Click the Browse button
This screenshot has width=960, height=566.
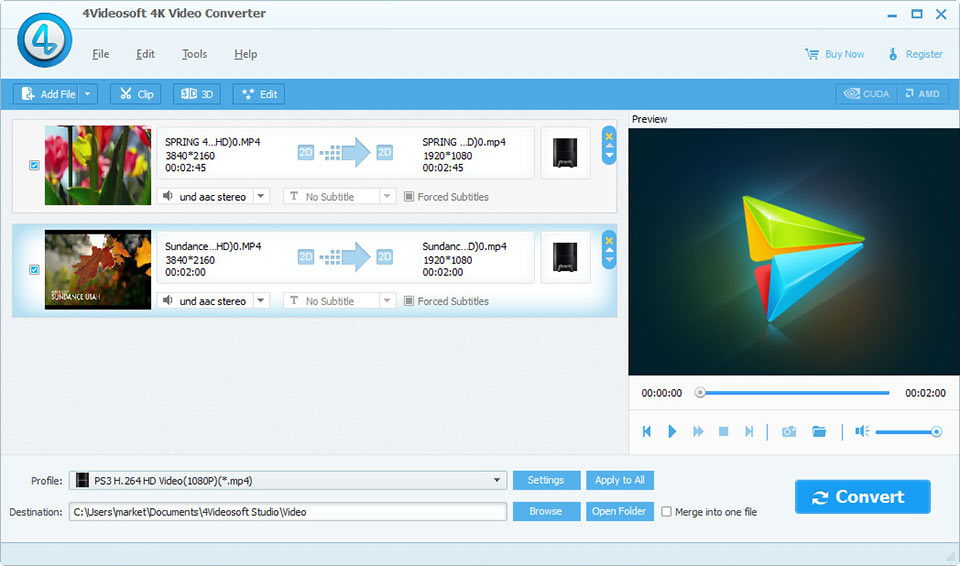point(546,511)
